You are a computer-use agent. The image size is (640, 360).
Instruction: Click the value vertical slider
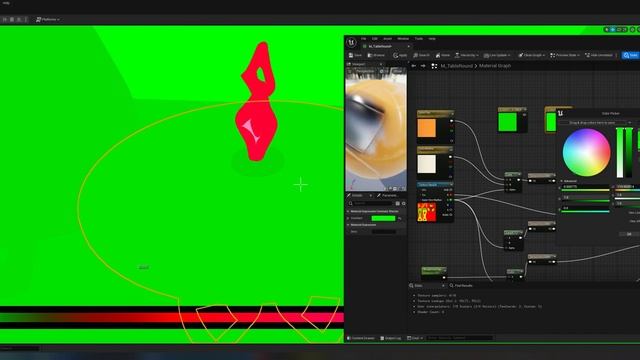pos(629,153)
